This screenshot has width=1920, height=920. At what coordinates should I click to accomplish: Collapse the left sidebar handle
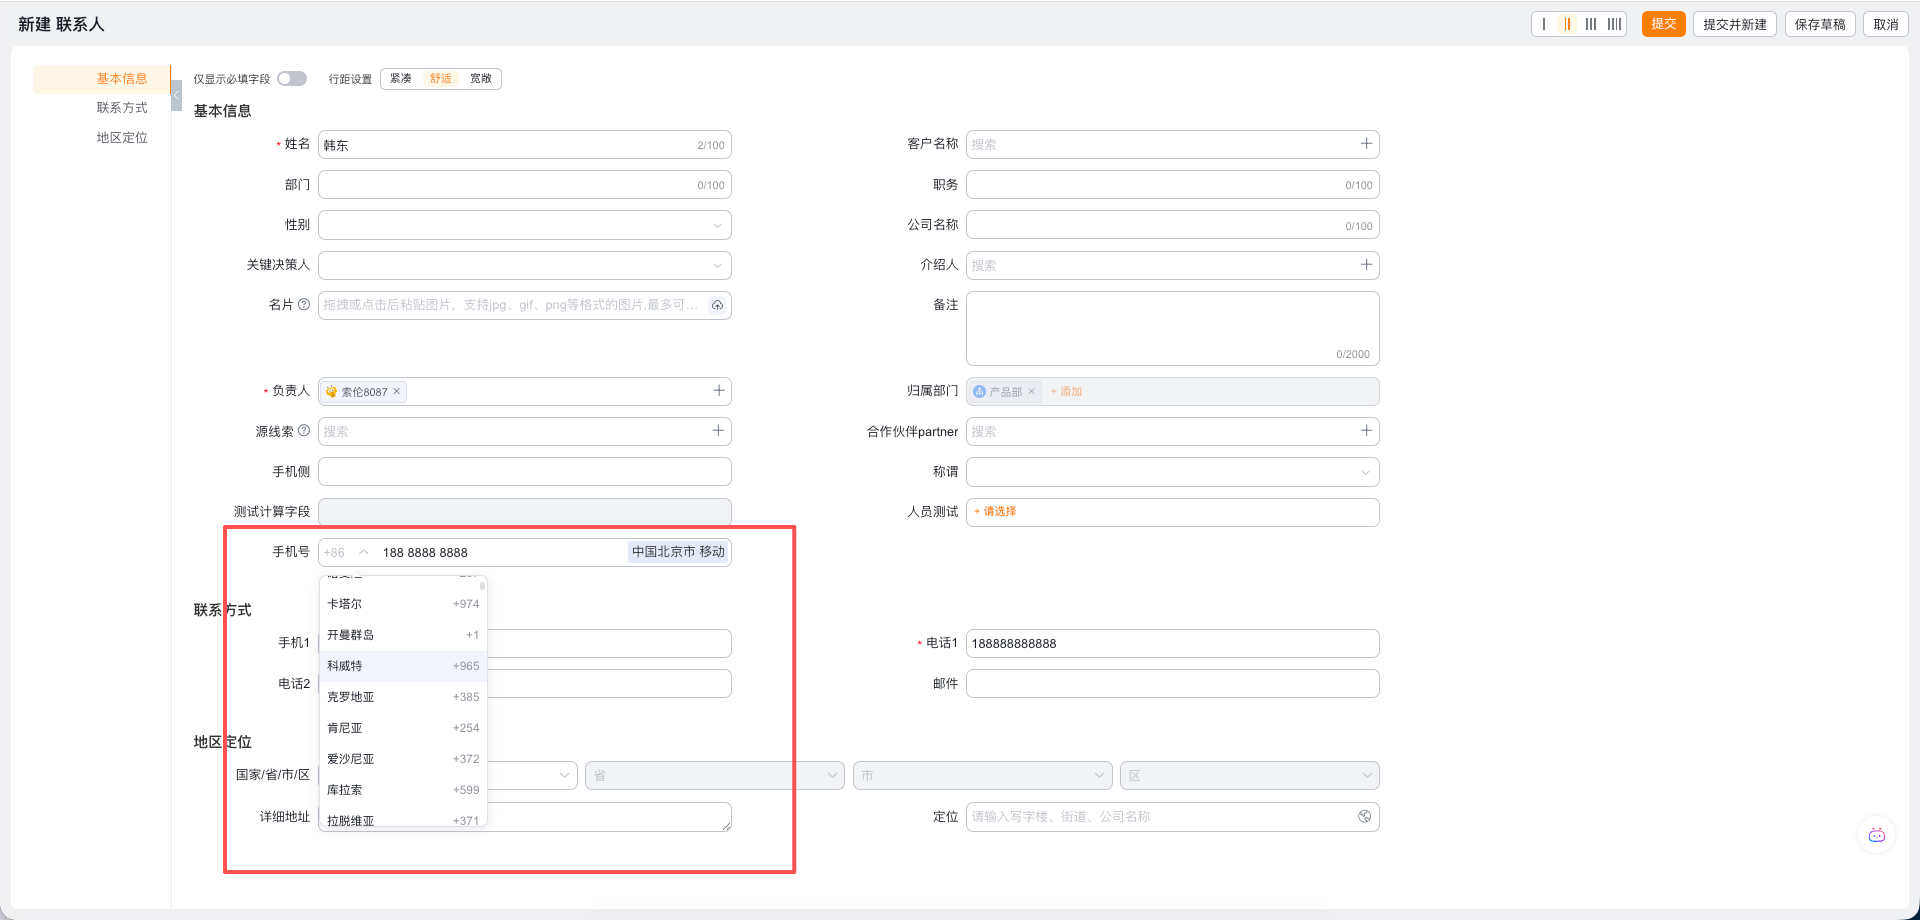(x=176, y=96)
